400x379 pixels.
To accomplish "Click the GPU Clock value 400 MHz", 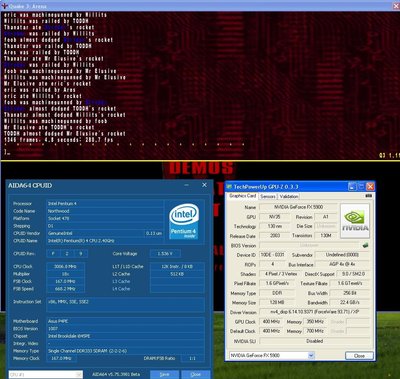I will pos(271,322).
